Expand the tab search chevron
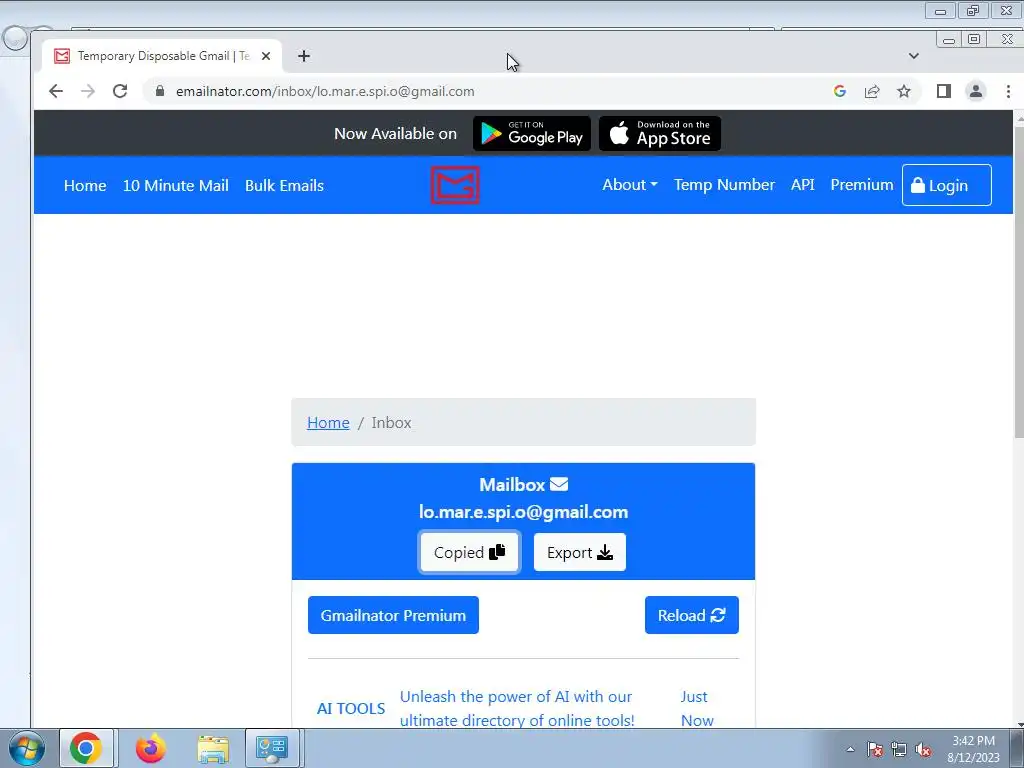 [x=914, y=56]
